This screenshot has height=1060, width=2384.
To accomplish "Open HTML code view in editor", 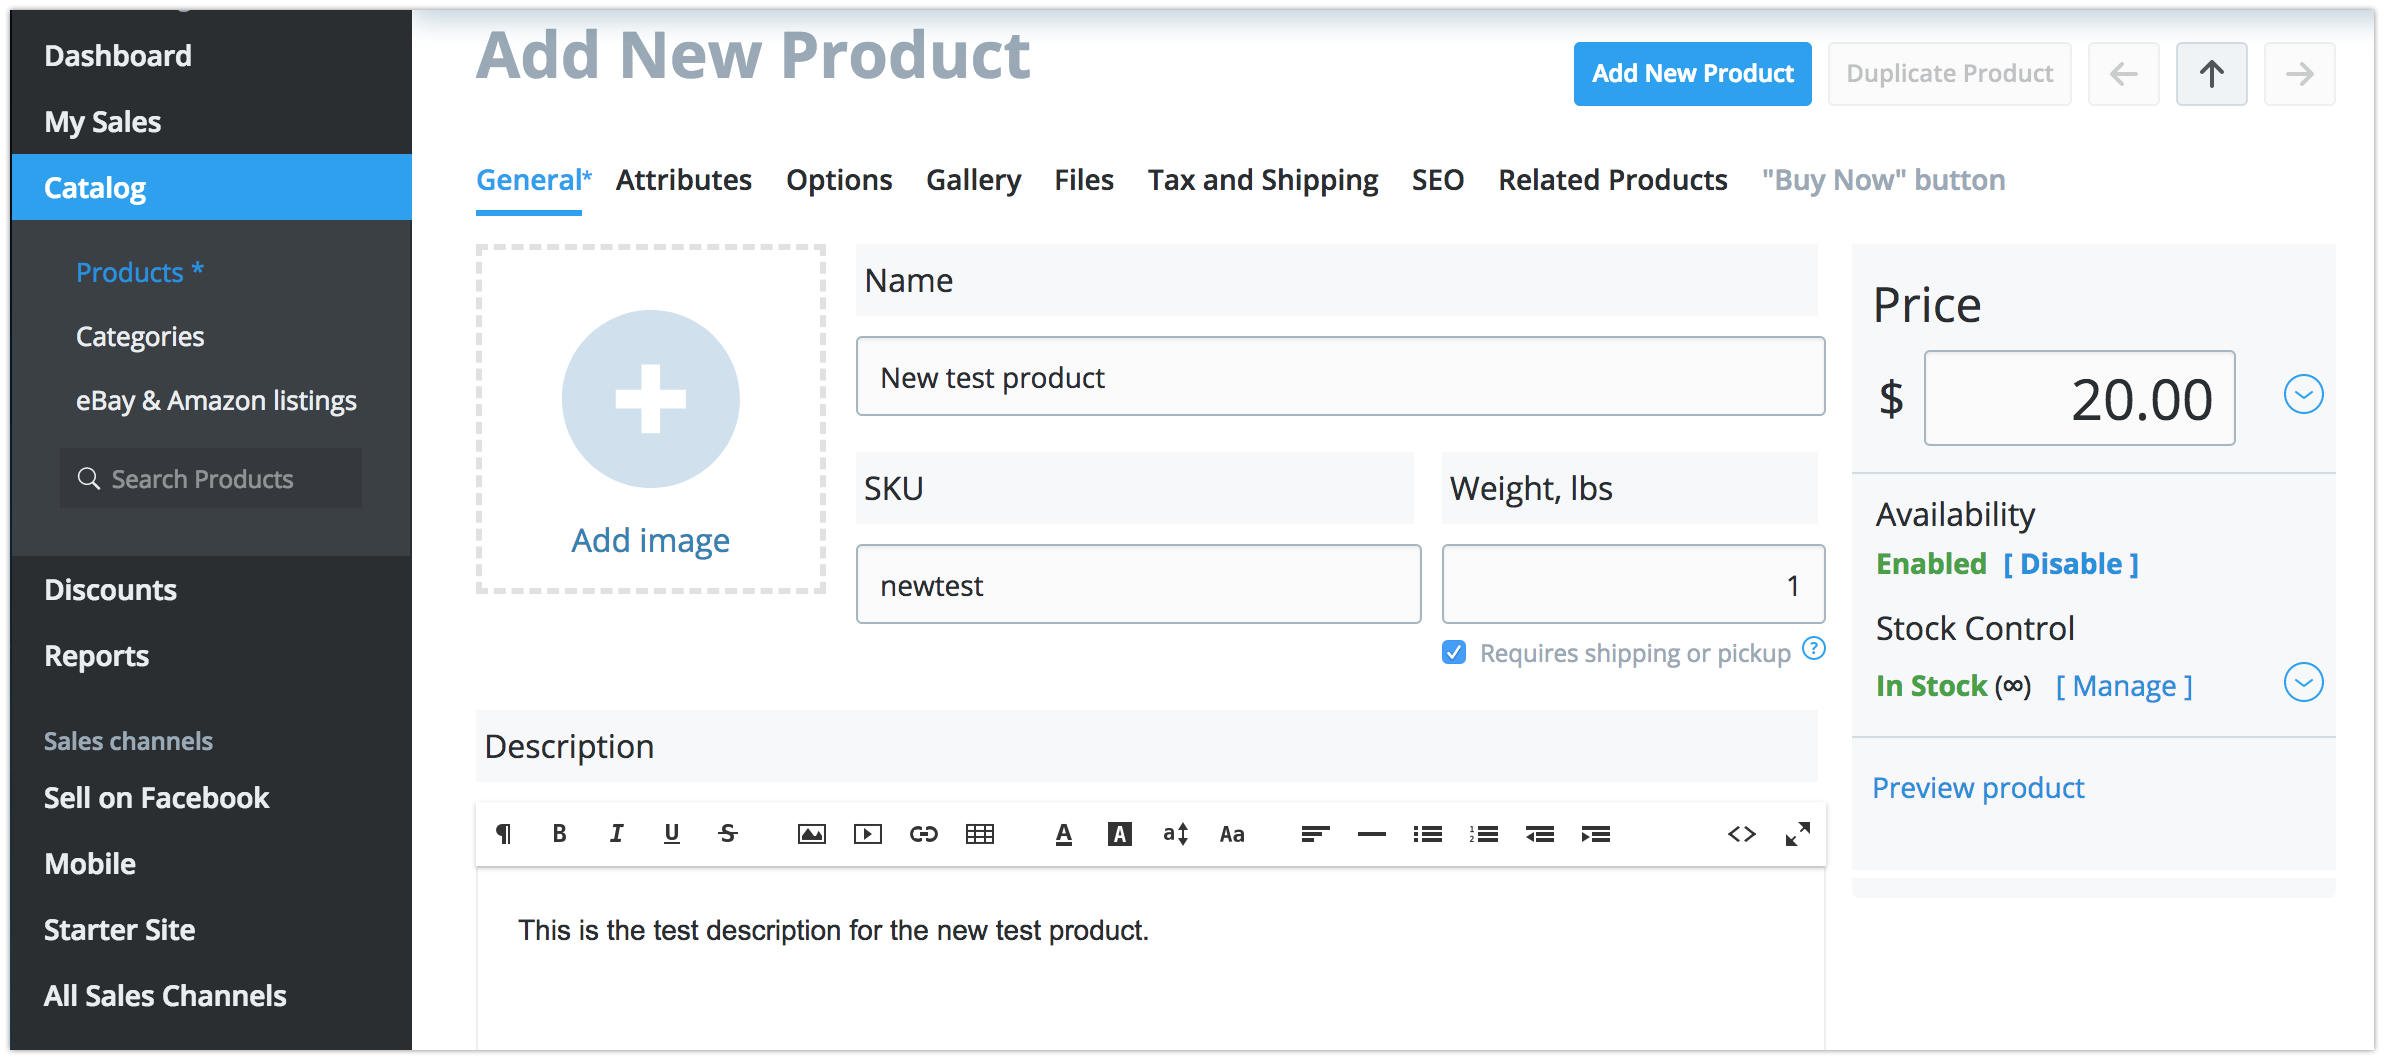I will point(1741,834).
